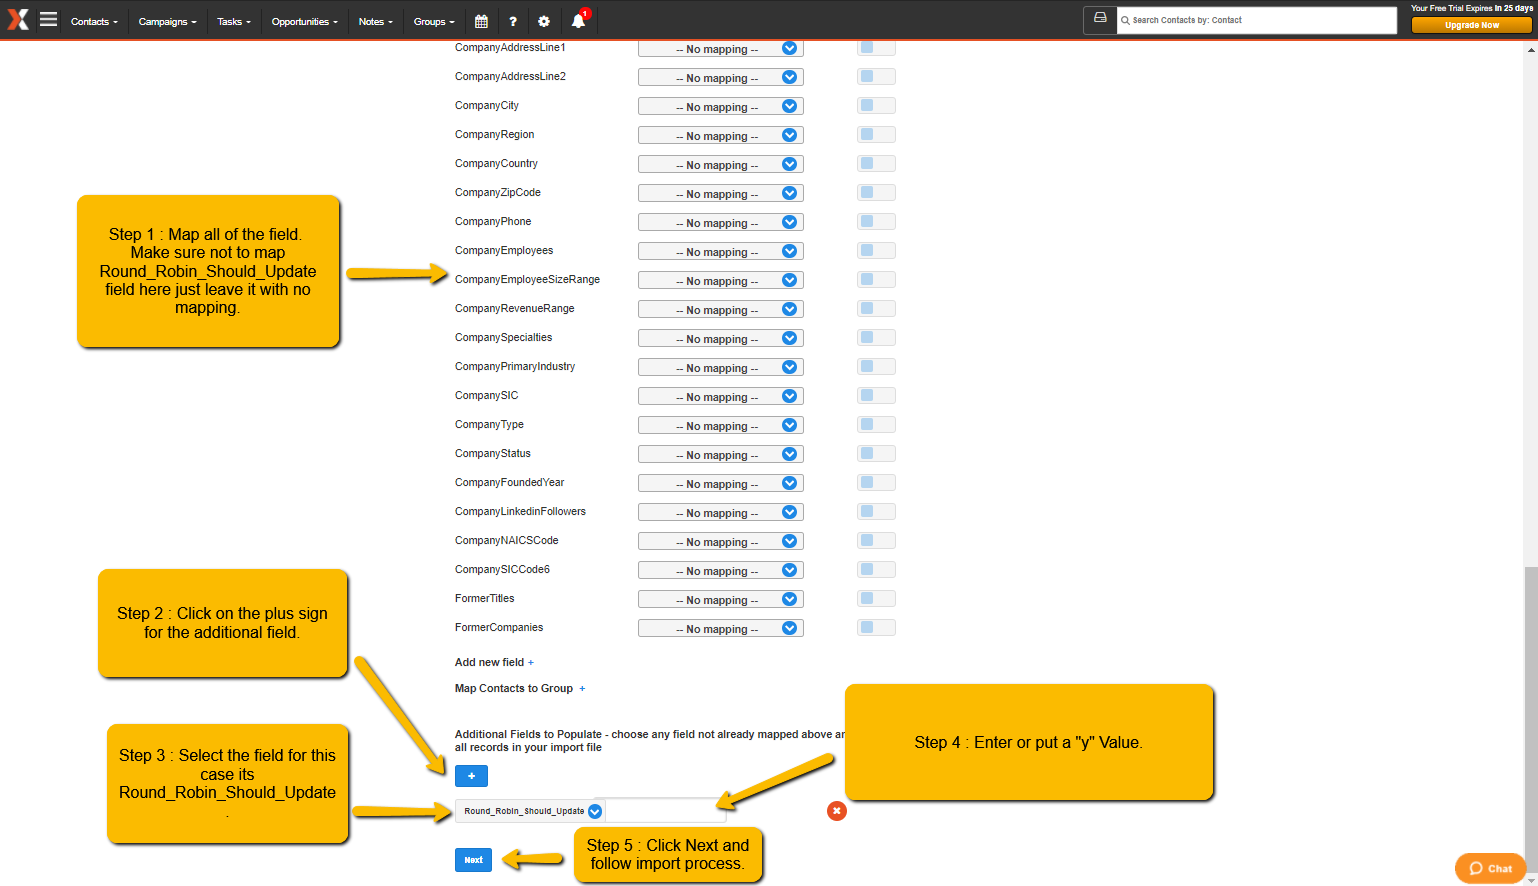Open the calendar icon in navbar

[481, 21]
